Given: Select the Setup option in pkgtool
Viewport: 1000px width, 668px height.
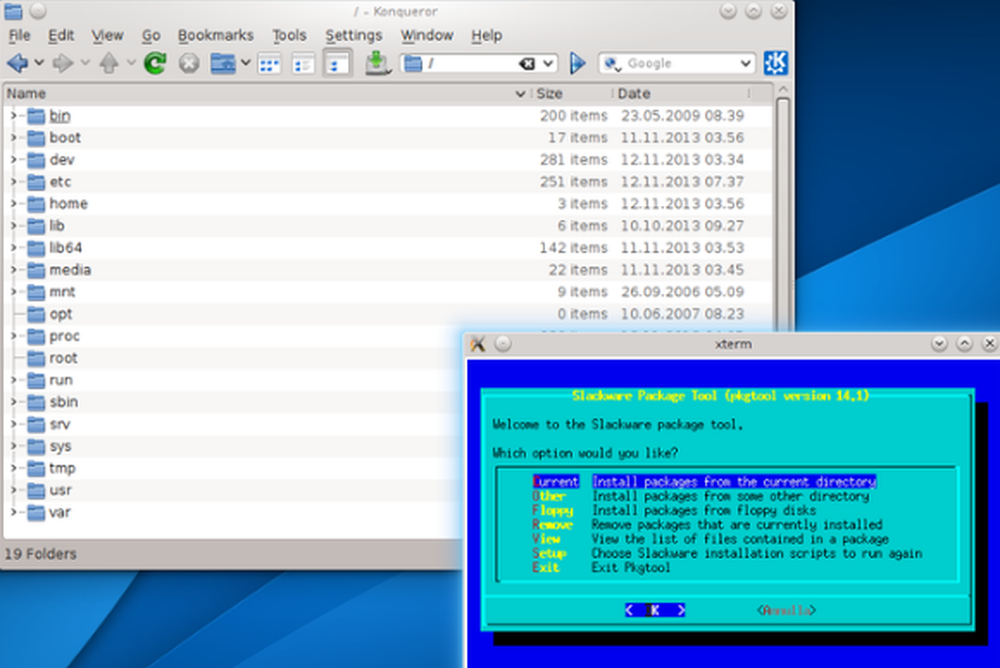Looking at the screenshot, I should (727, 554).
